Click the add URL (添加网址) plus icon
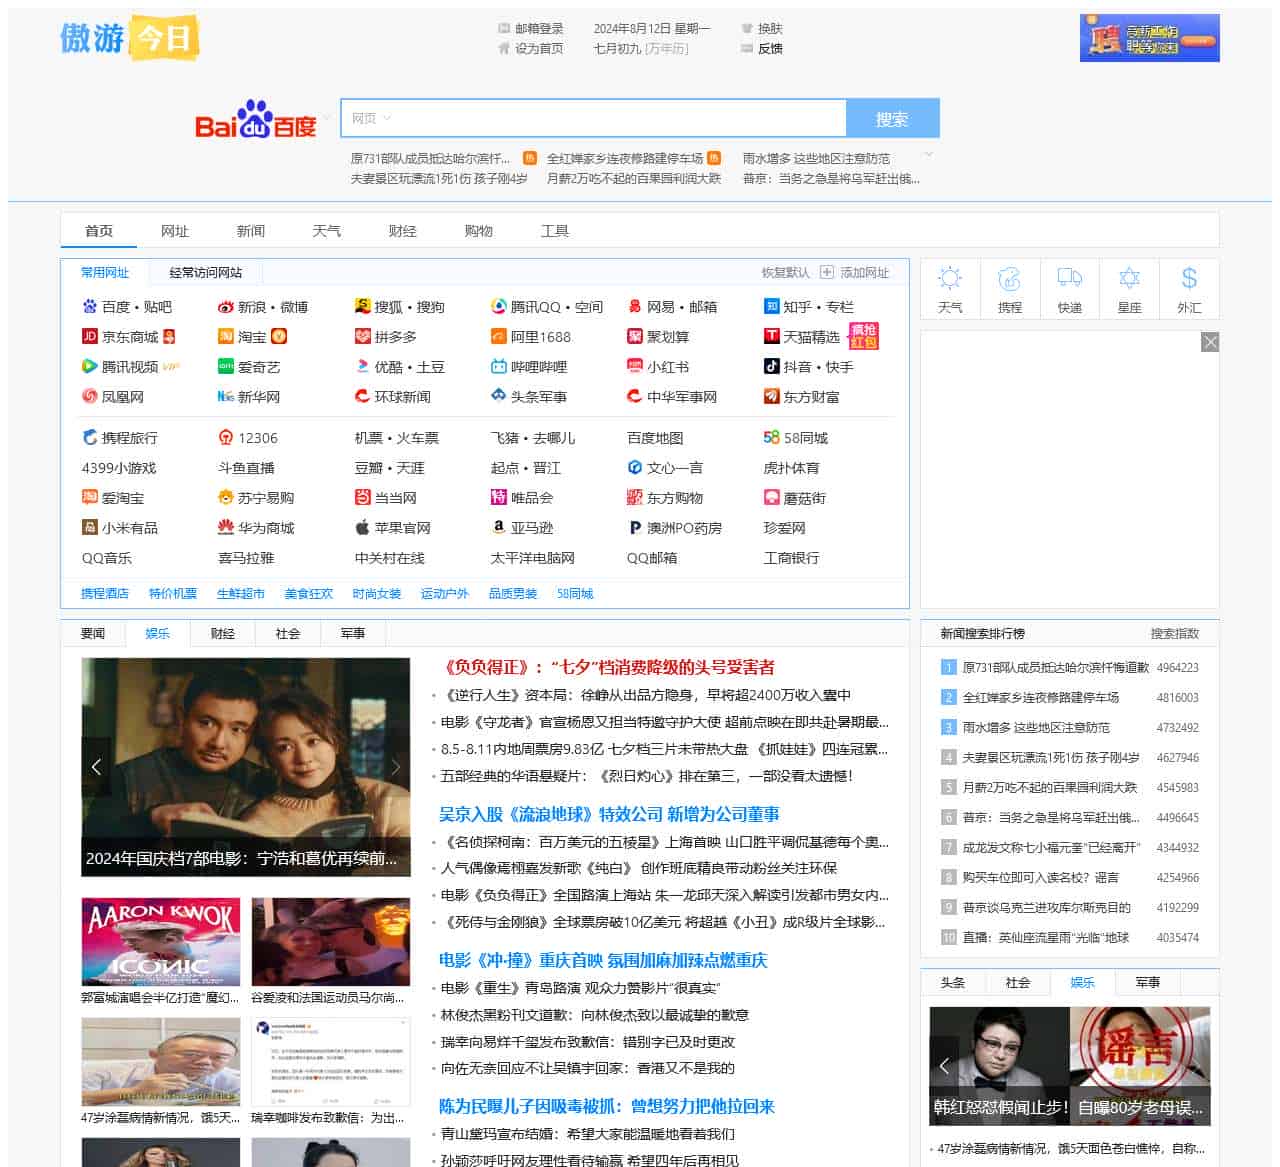Image resolution: width=1280 pixels, height=1167 pixels. pos(827,272)
